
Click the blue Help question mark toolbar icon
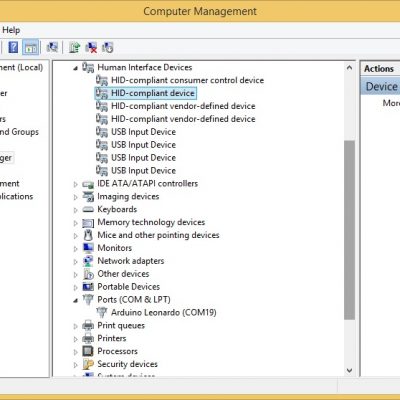click(x=13, y=47)
